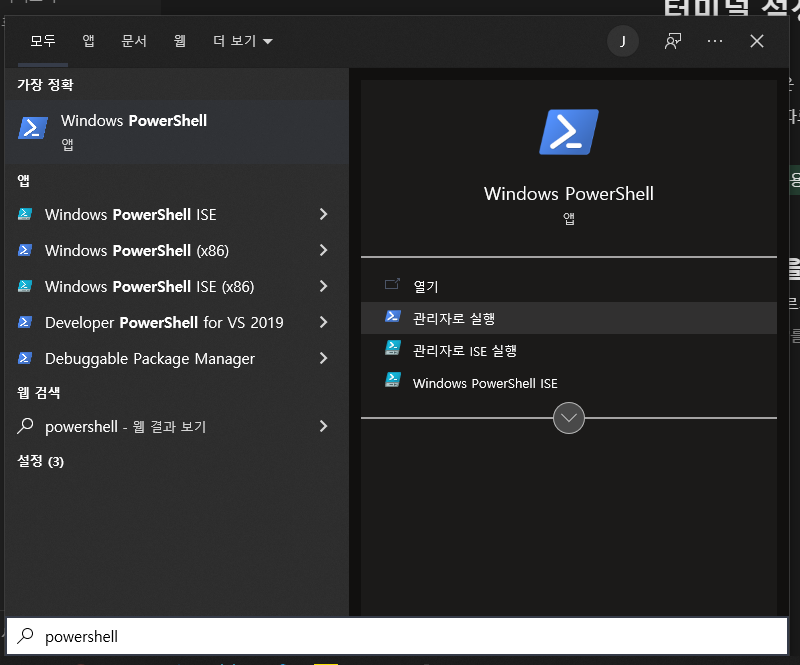Switch to the 앱 tab
Image resolution: width=800 pixels, height=665 pixels.
[x=88, y=41]
